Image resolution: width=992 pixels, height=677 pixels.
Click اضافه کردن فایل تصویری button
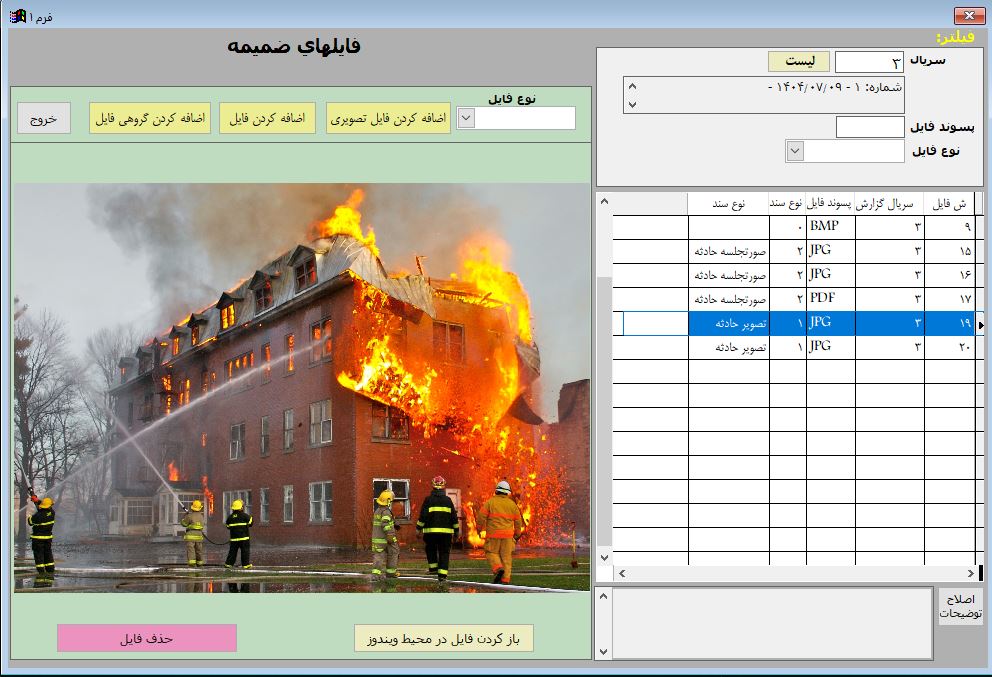click(388, 118)
